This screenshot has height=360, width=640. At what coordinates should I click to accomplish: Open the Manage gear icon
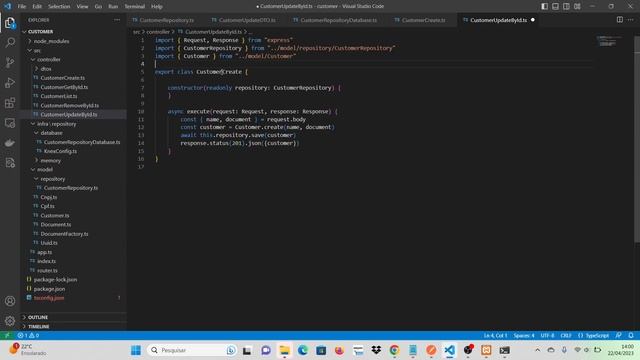point(10,321)
